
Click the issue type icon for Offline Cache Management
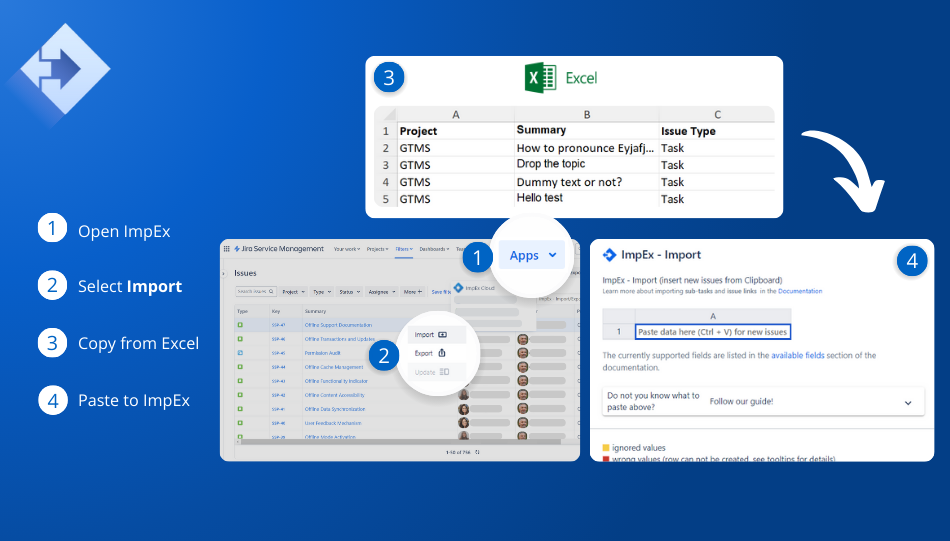pos(240,367)
